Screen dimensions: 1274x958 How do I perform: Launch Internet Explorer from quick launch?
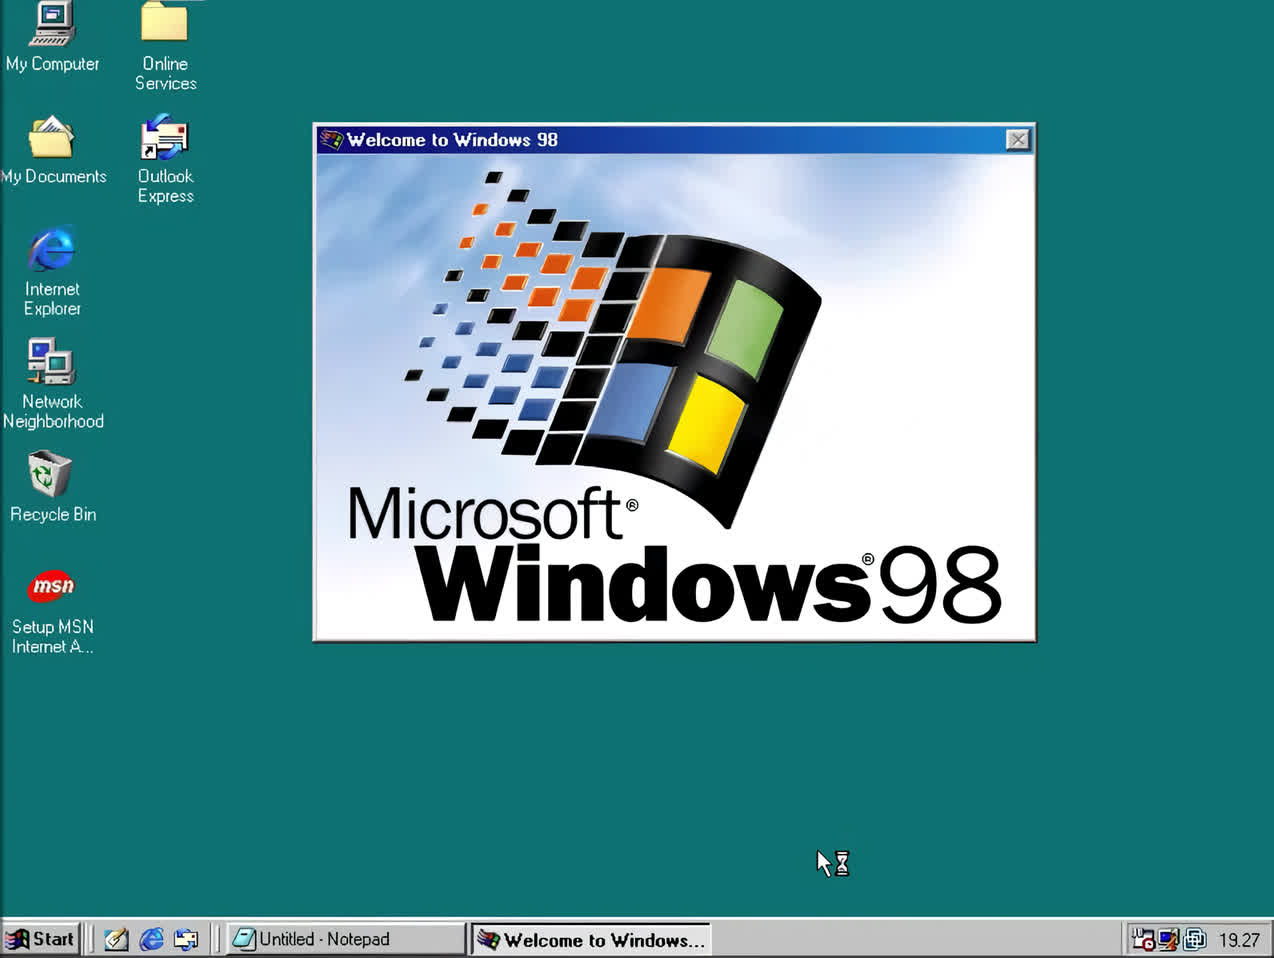pyautogui.click(x=152, y=939)
